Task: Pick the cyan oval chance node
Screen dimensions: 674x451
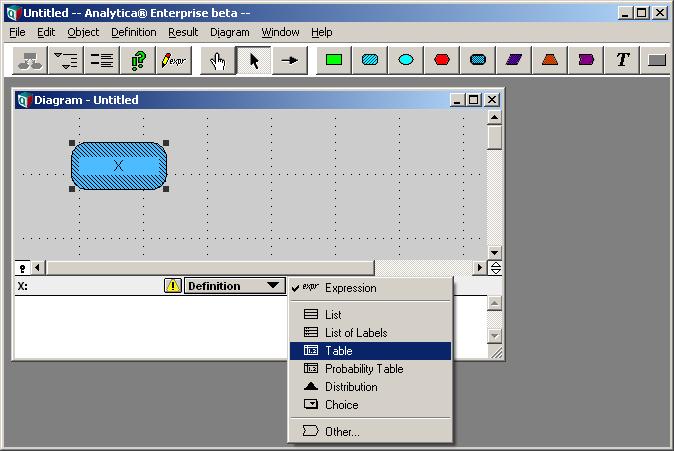Action: pos(406,61)
